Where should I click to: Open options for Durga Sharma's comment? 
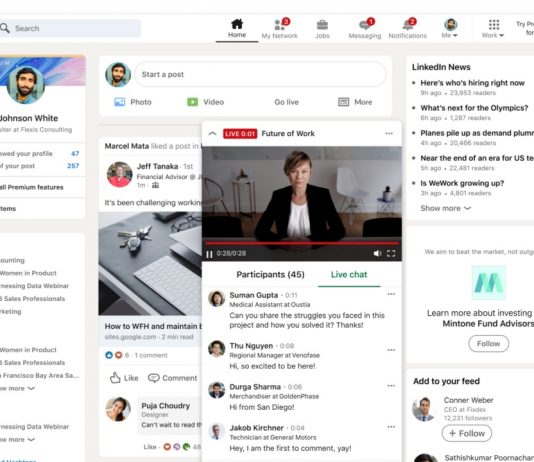(x=391, y=386)
